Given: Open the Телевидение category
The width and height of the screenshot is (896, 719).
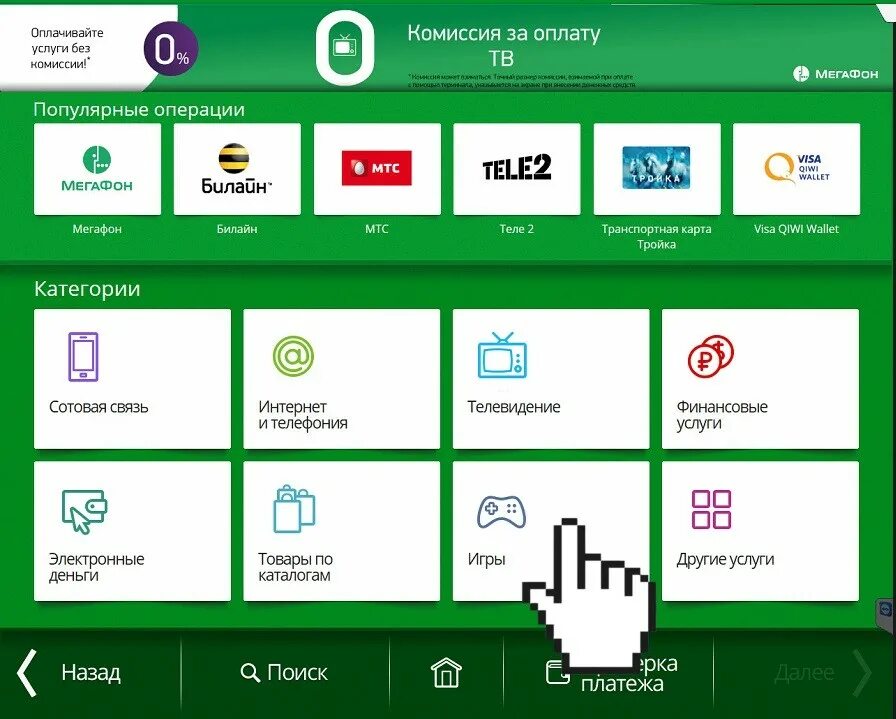Looking at the screenshot, I should (551, 379).
